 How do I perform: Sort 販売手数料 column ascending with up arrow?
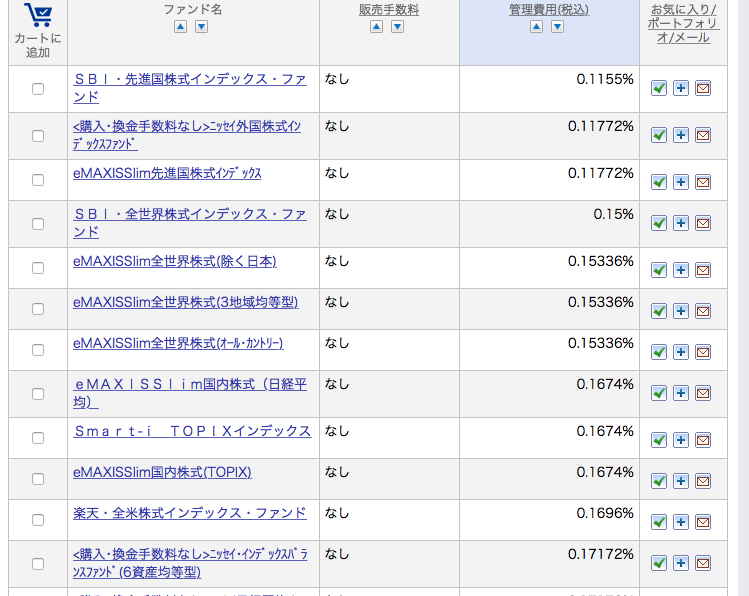pyautogui.click(x=376, y=27)
